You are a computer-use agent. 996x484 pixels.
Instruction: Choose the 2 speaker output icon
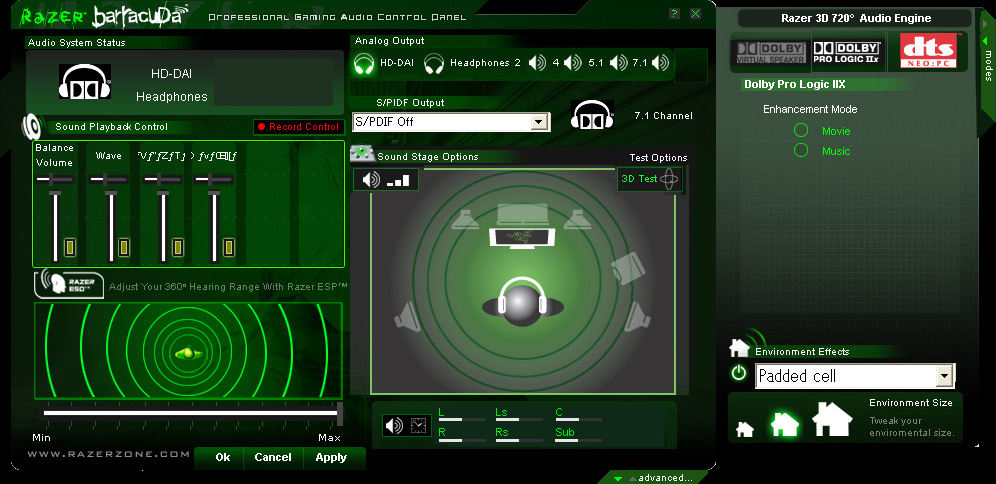coord(537,63)
